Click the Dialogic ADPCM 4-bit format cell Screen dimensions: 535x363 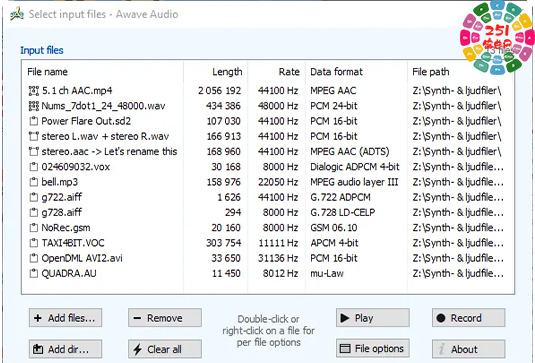355,167
